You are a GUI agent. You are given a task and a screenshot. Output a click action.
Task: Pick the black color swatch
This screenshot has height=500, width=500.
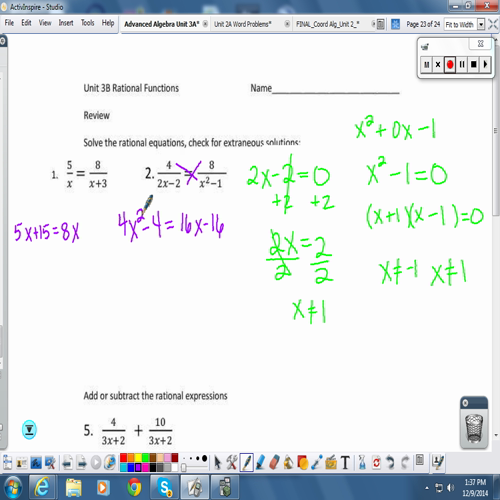pyautogui.click(x=153, y=467)
